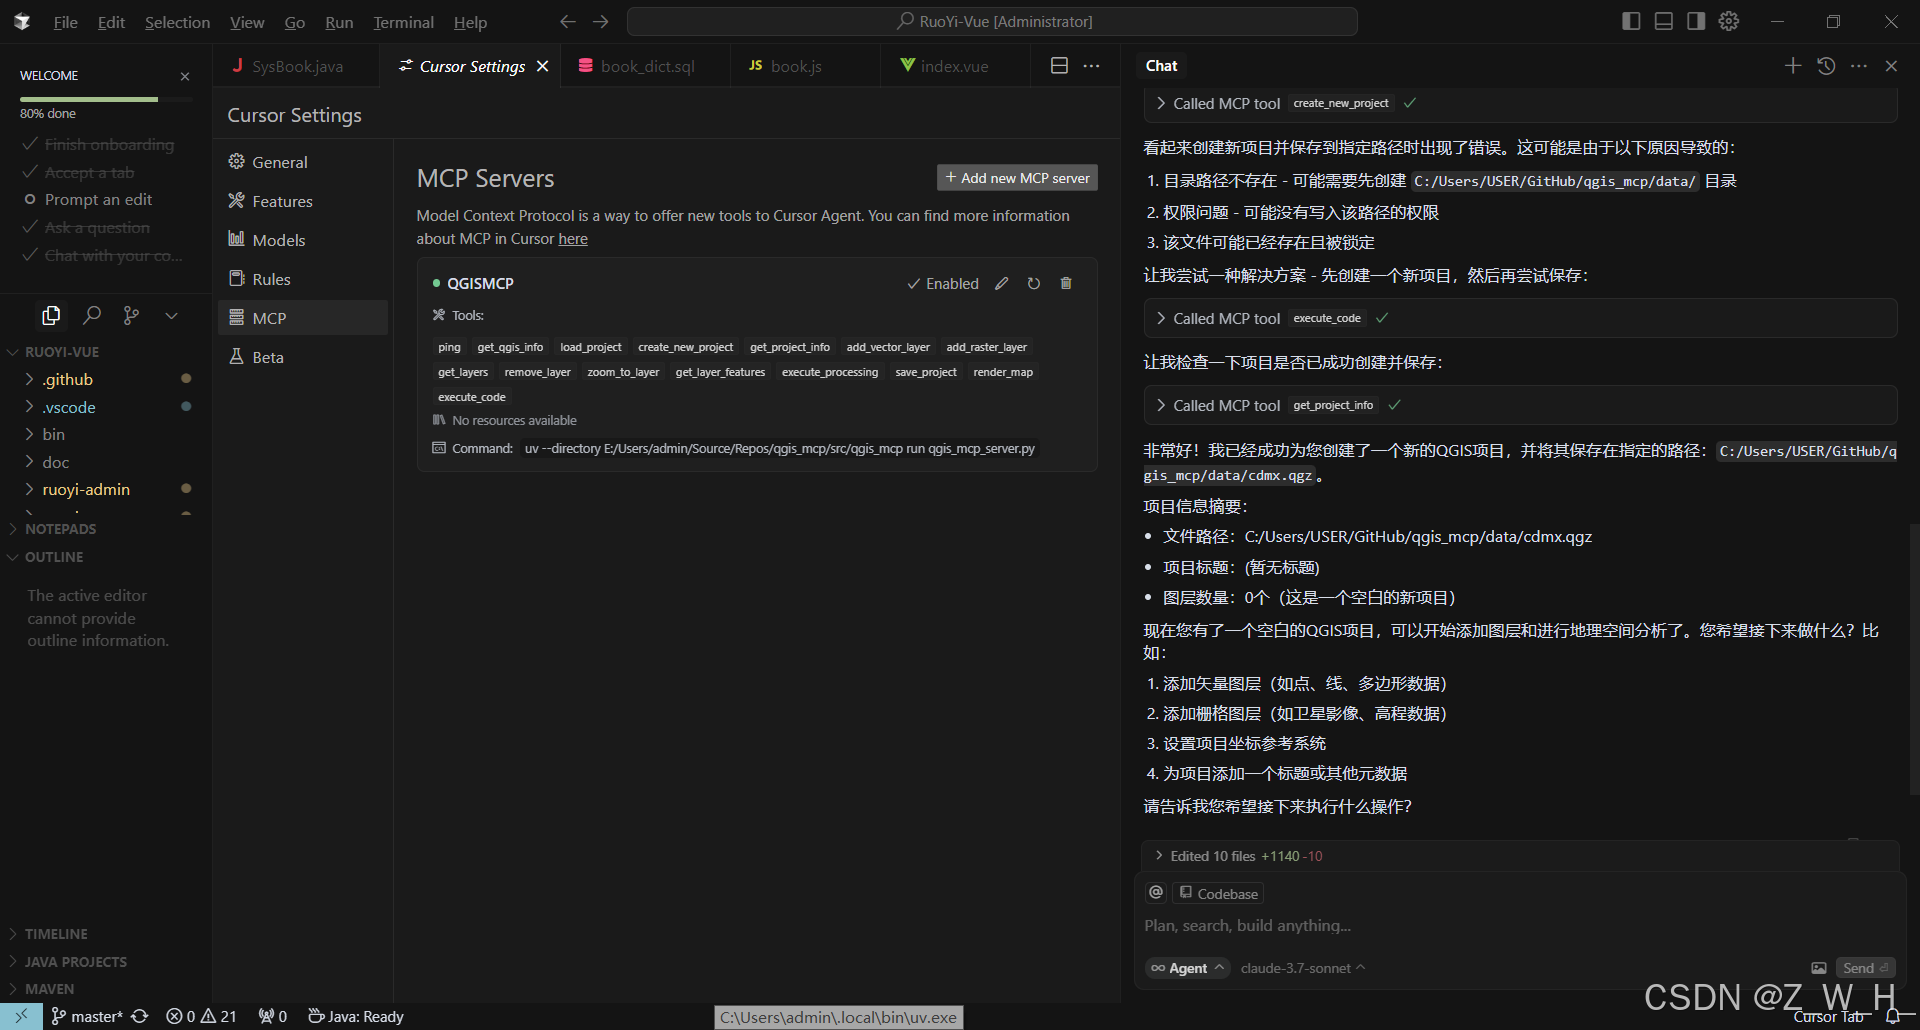Image resolution: width=1920 pixels, height=1030 pixels.
Task: Switch to the SysBook.java tab
Action: 297,66
